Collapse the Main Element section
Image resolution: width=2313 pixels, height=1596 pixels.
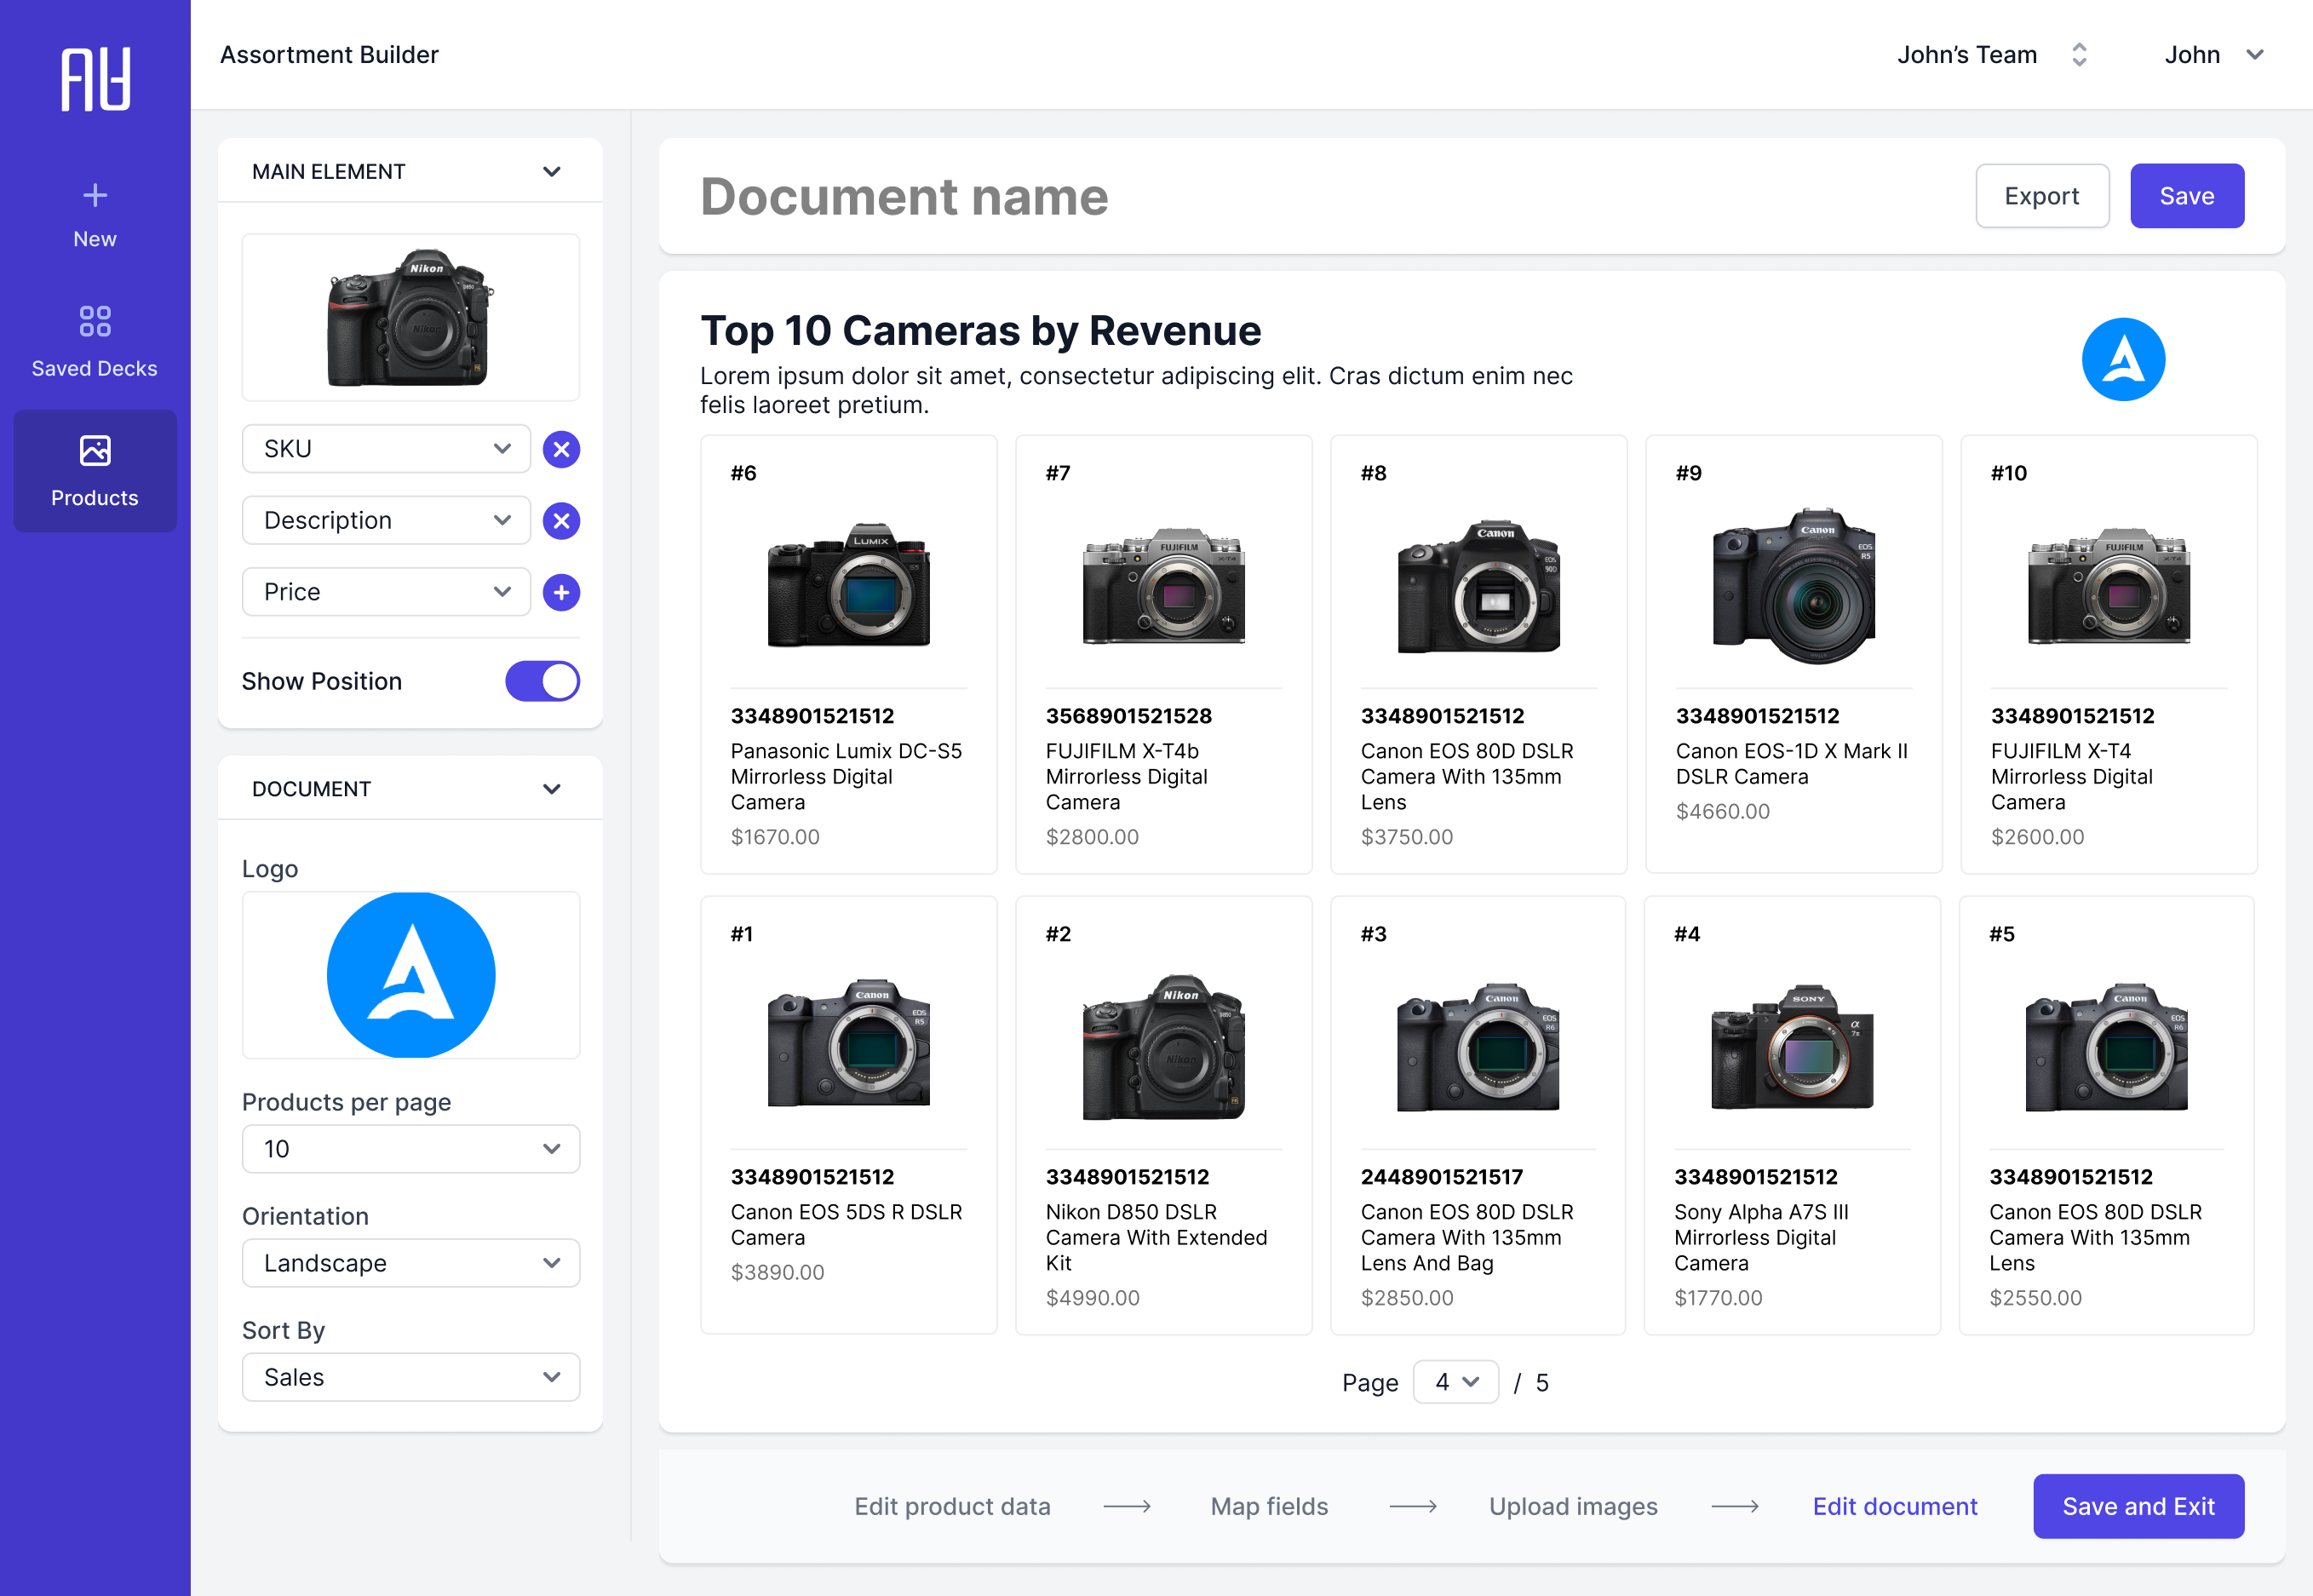coord(551,171)
